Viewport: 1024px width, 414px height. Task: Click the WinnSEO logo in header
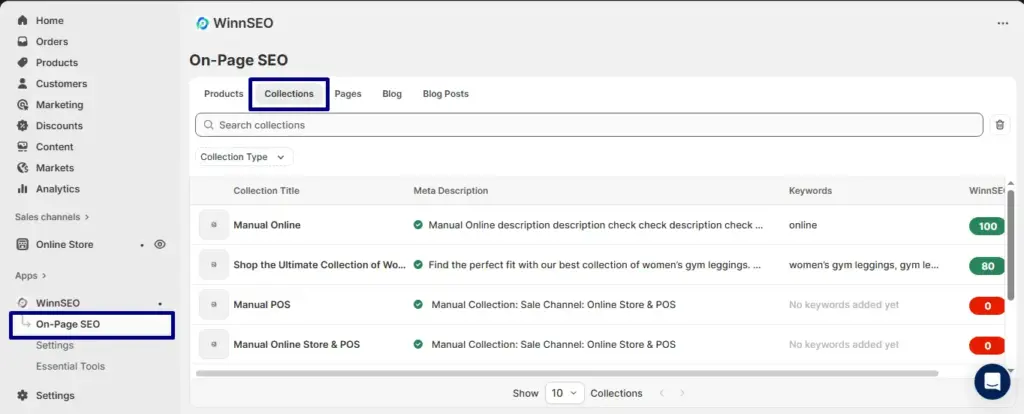point(202,24)
